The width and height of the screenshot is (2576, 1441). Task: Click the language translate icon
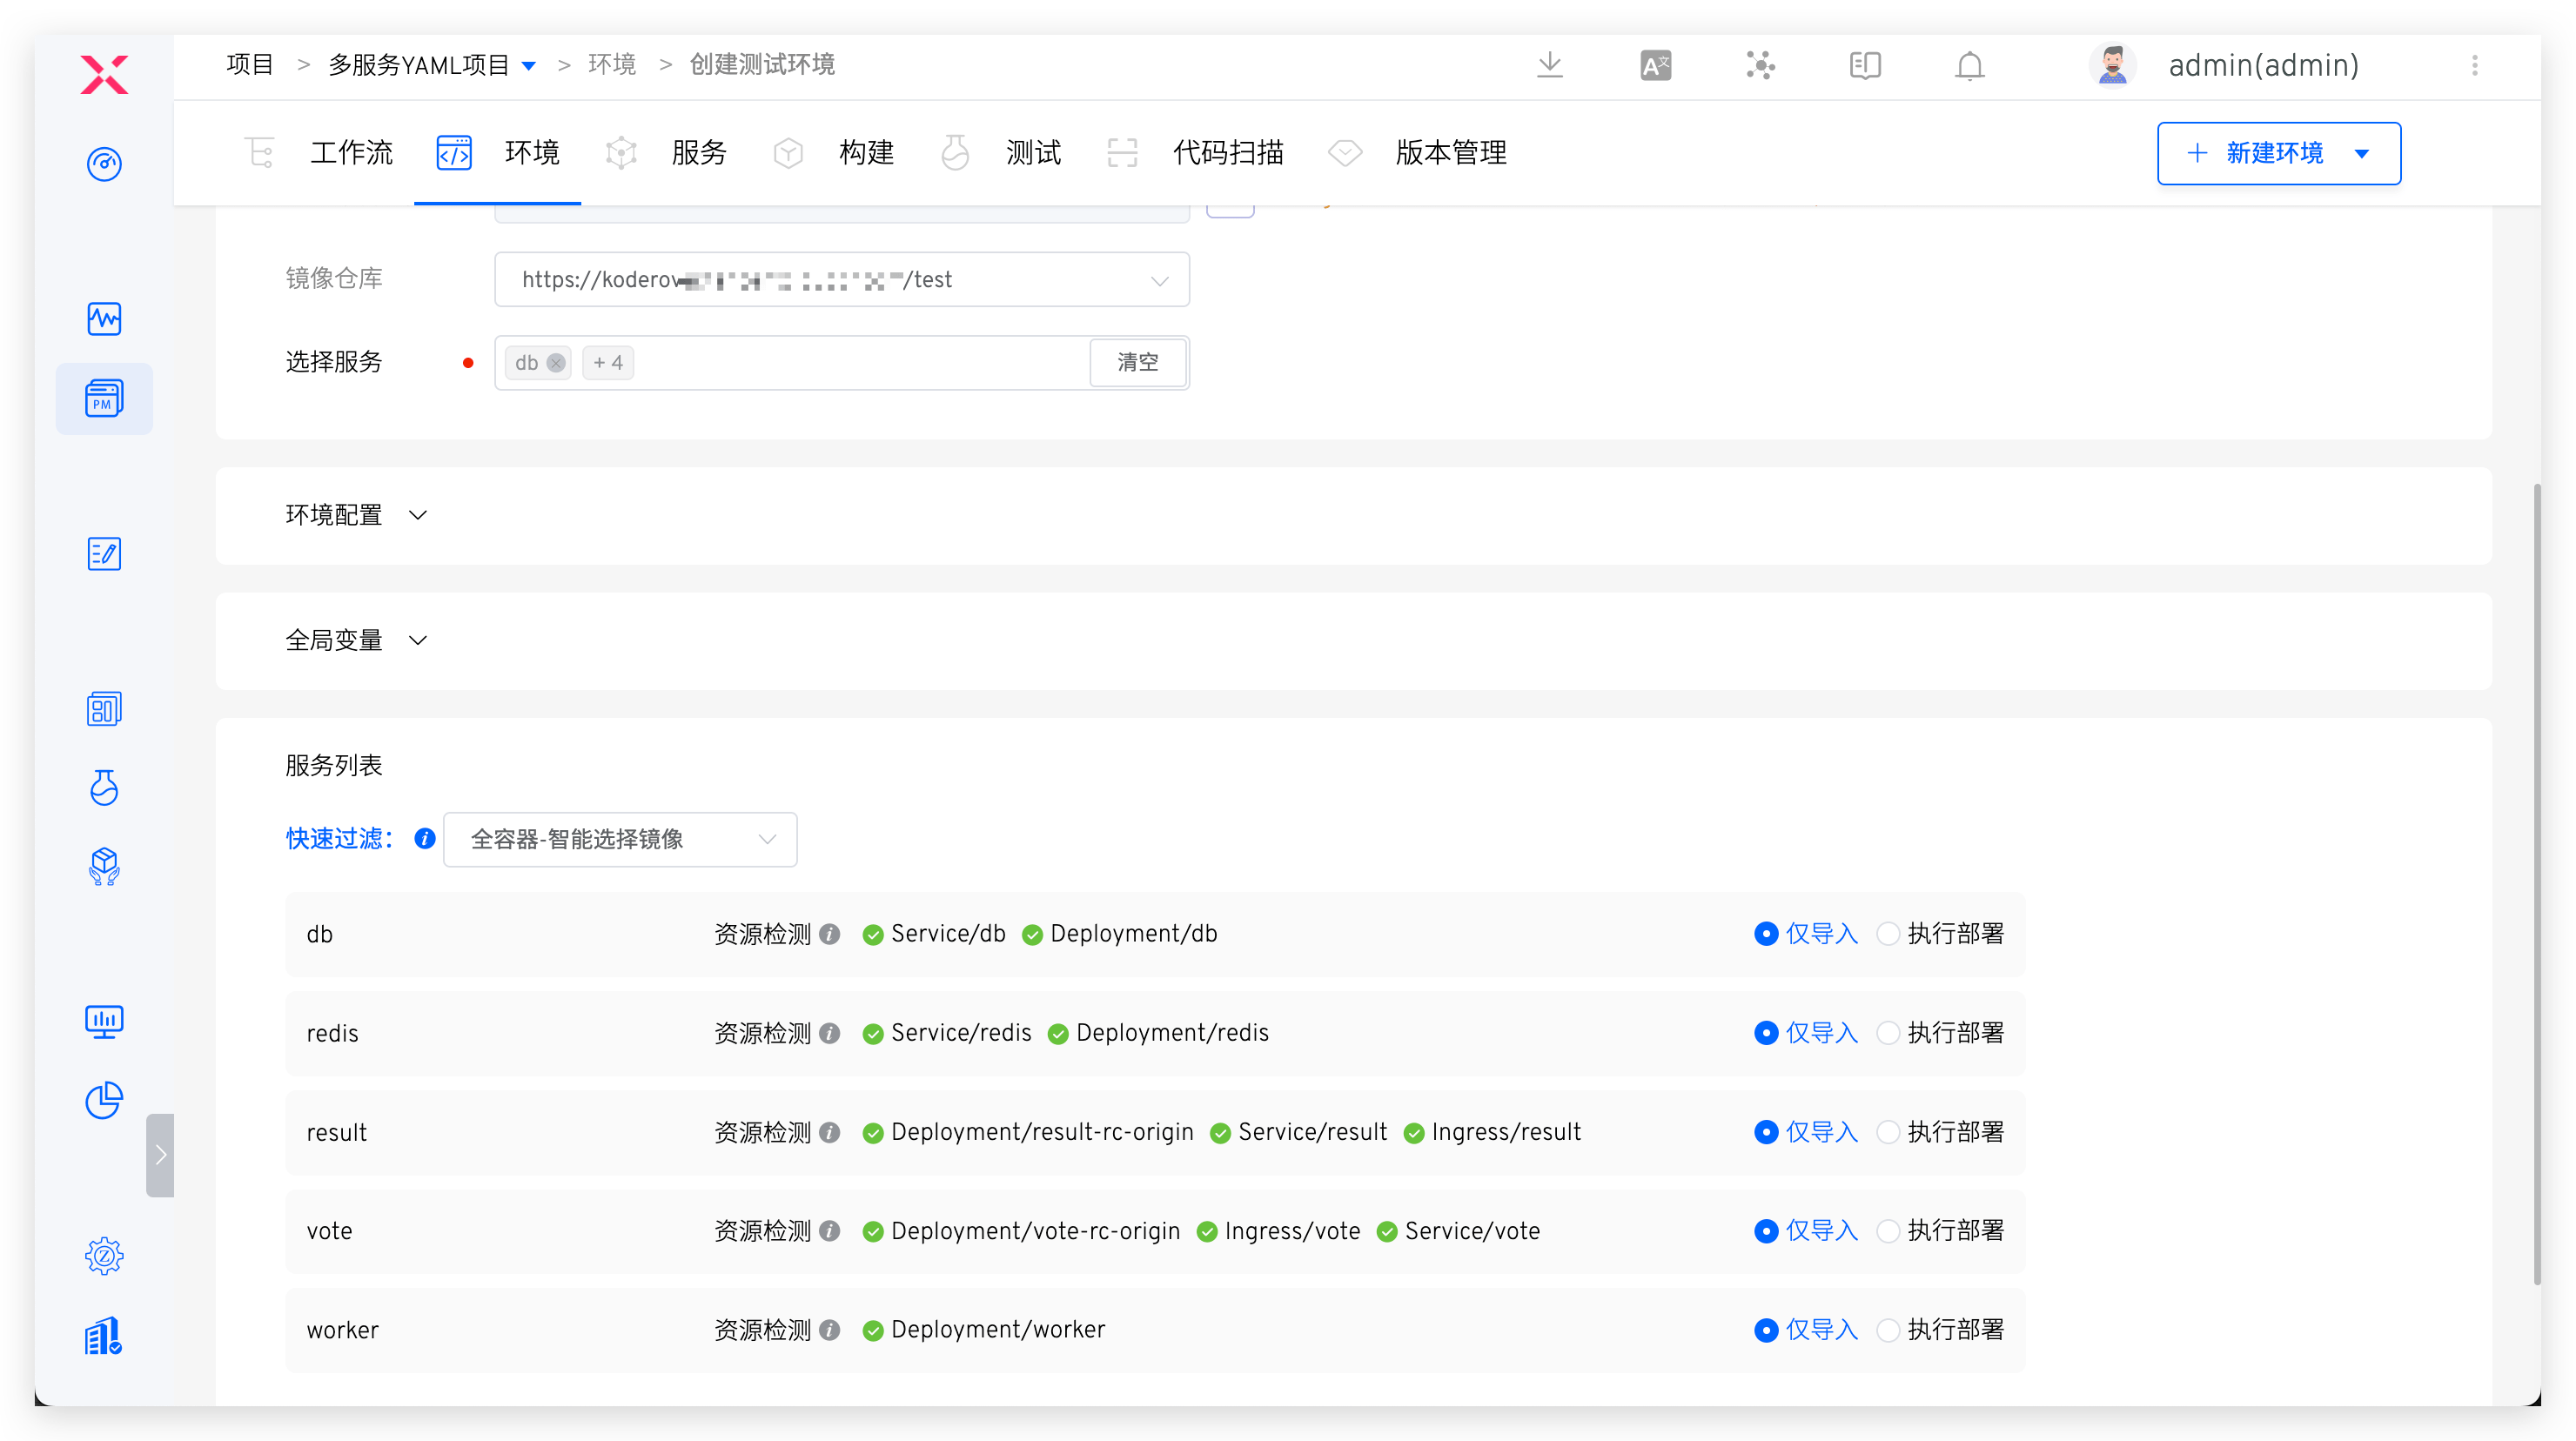tap(1655, 65)
